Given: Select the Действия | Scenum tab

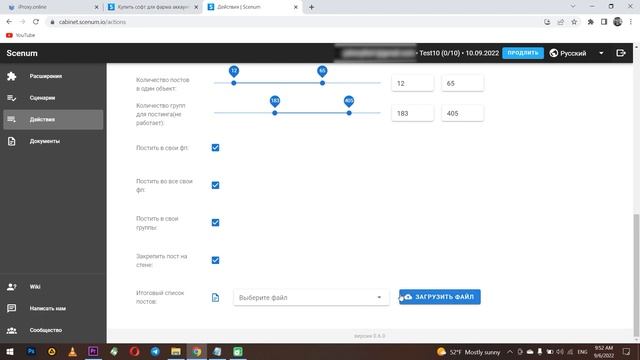Looking at the screenshot, I should (252, 7).
